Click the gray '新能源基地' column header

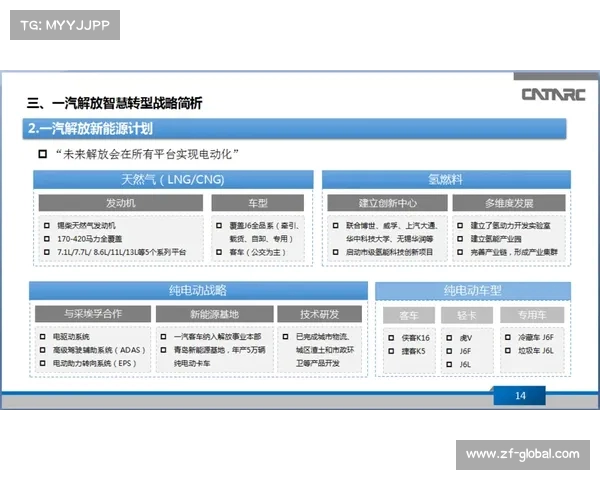coord(215,314)
